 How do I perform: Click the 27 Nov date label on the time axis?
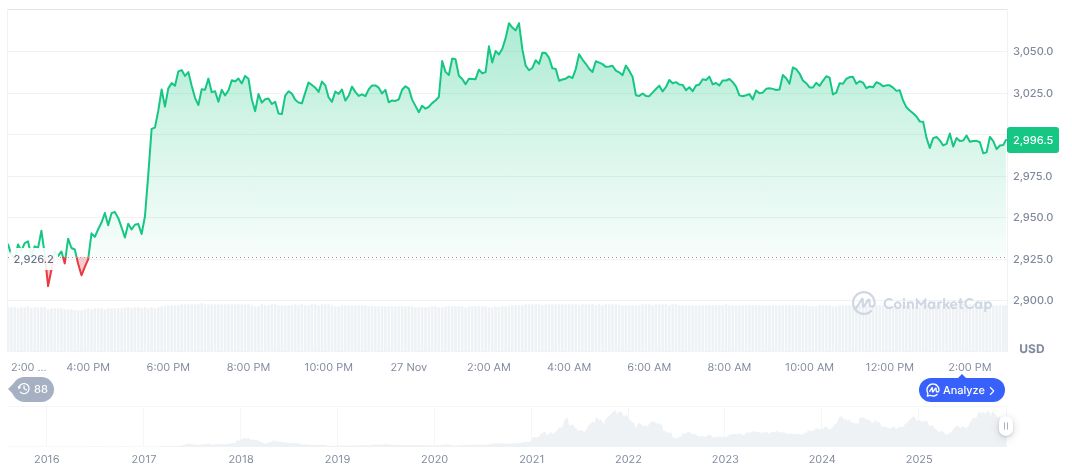pyautogui.click(x=408, y=367)
